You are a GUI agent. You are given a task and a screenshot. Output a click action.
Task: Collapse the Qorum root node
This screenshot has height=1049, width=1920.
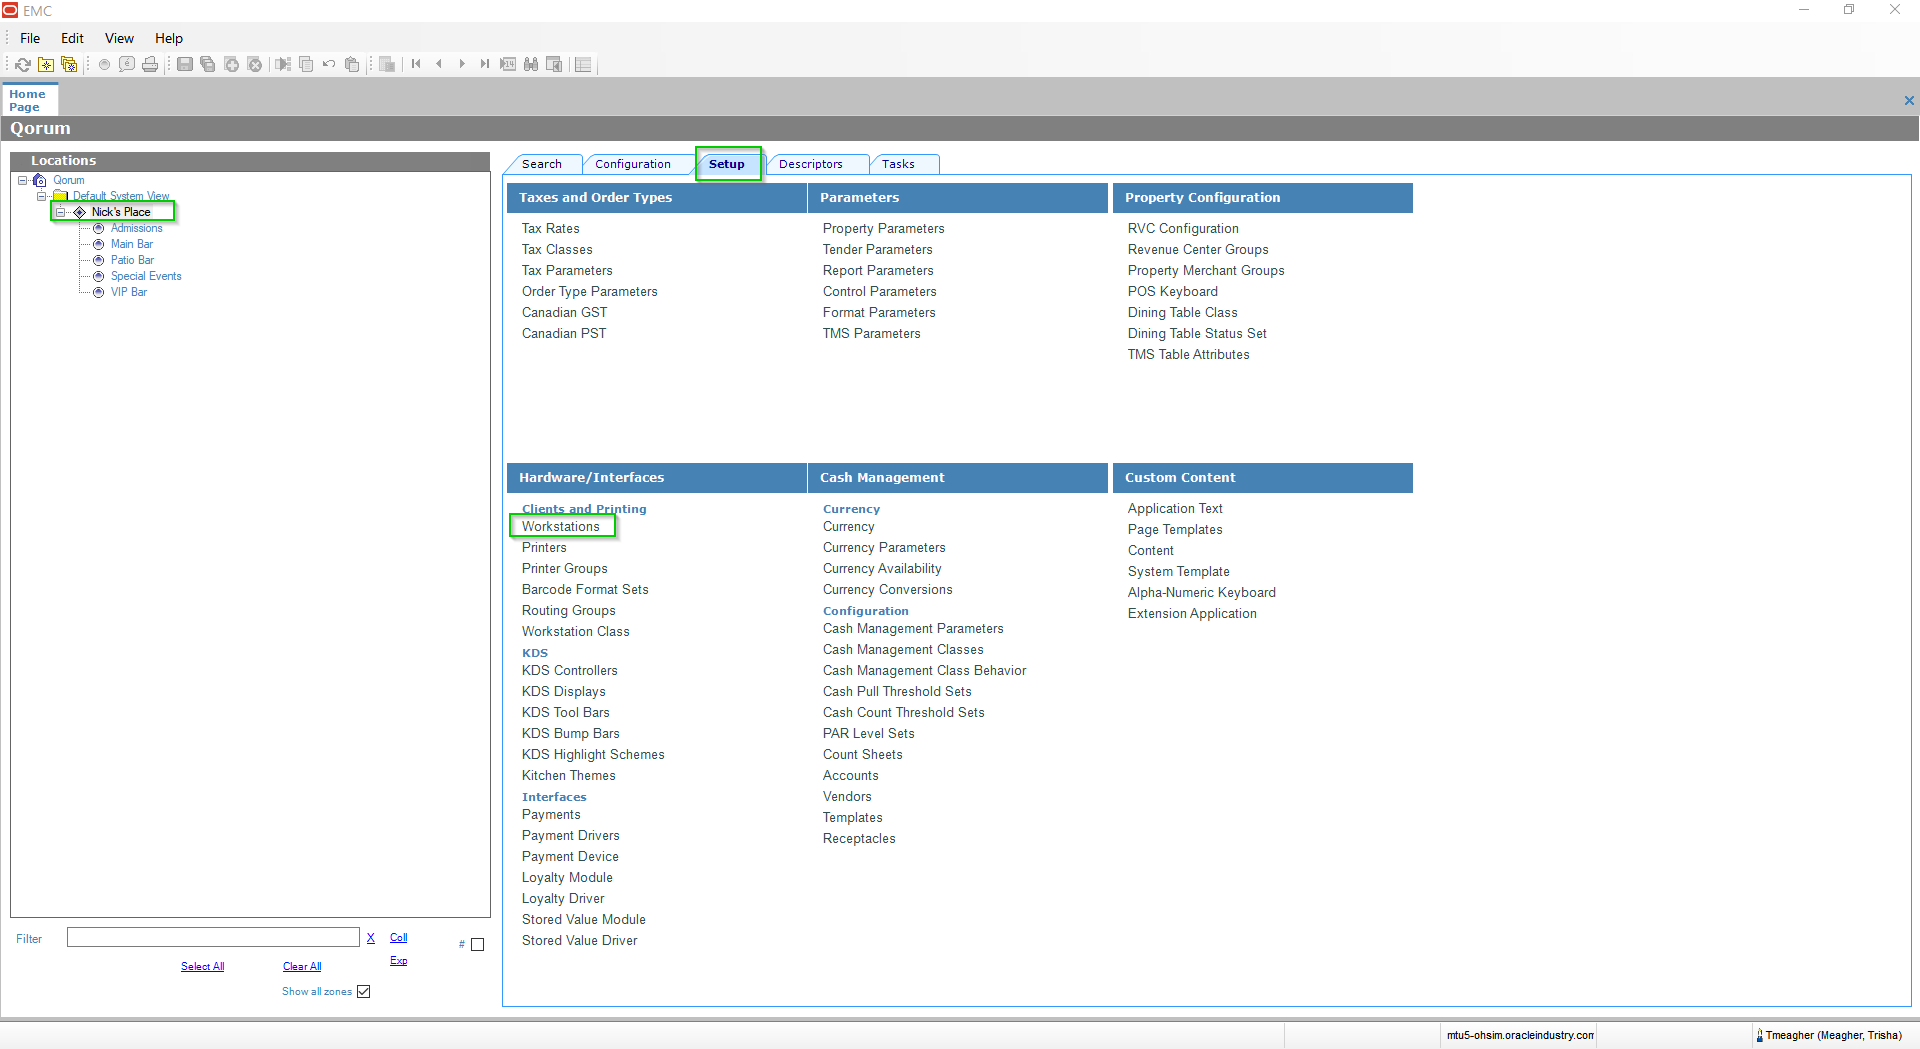click(23, 180)
